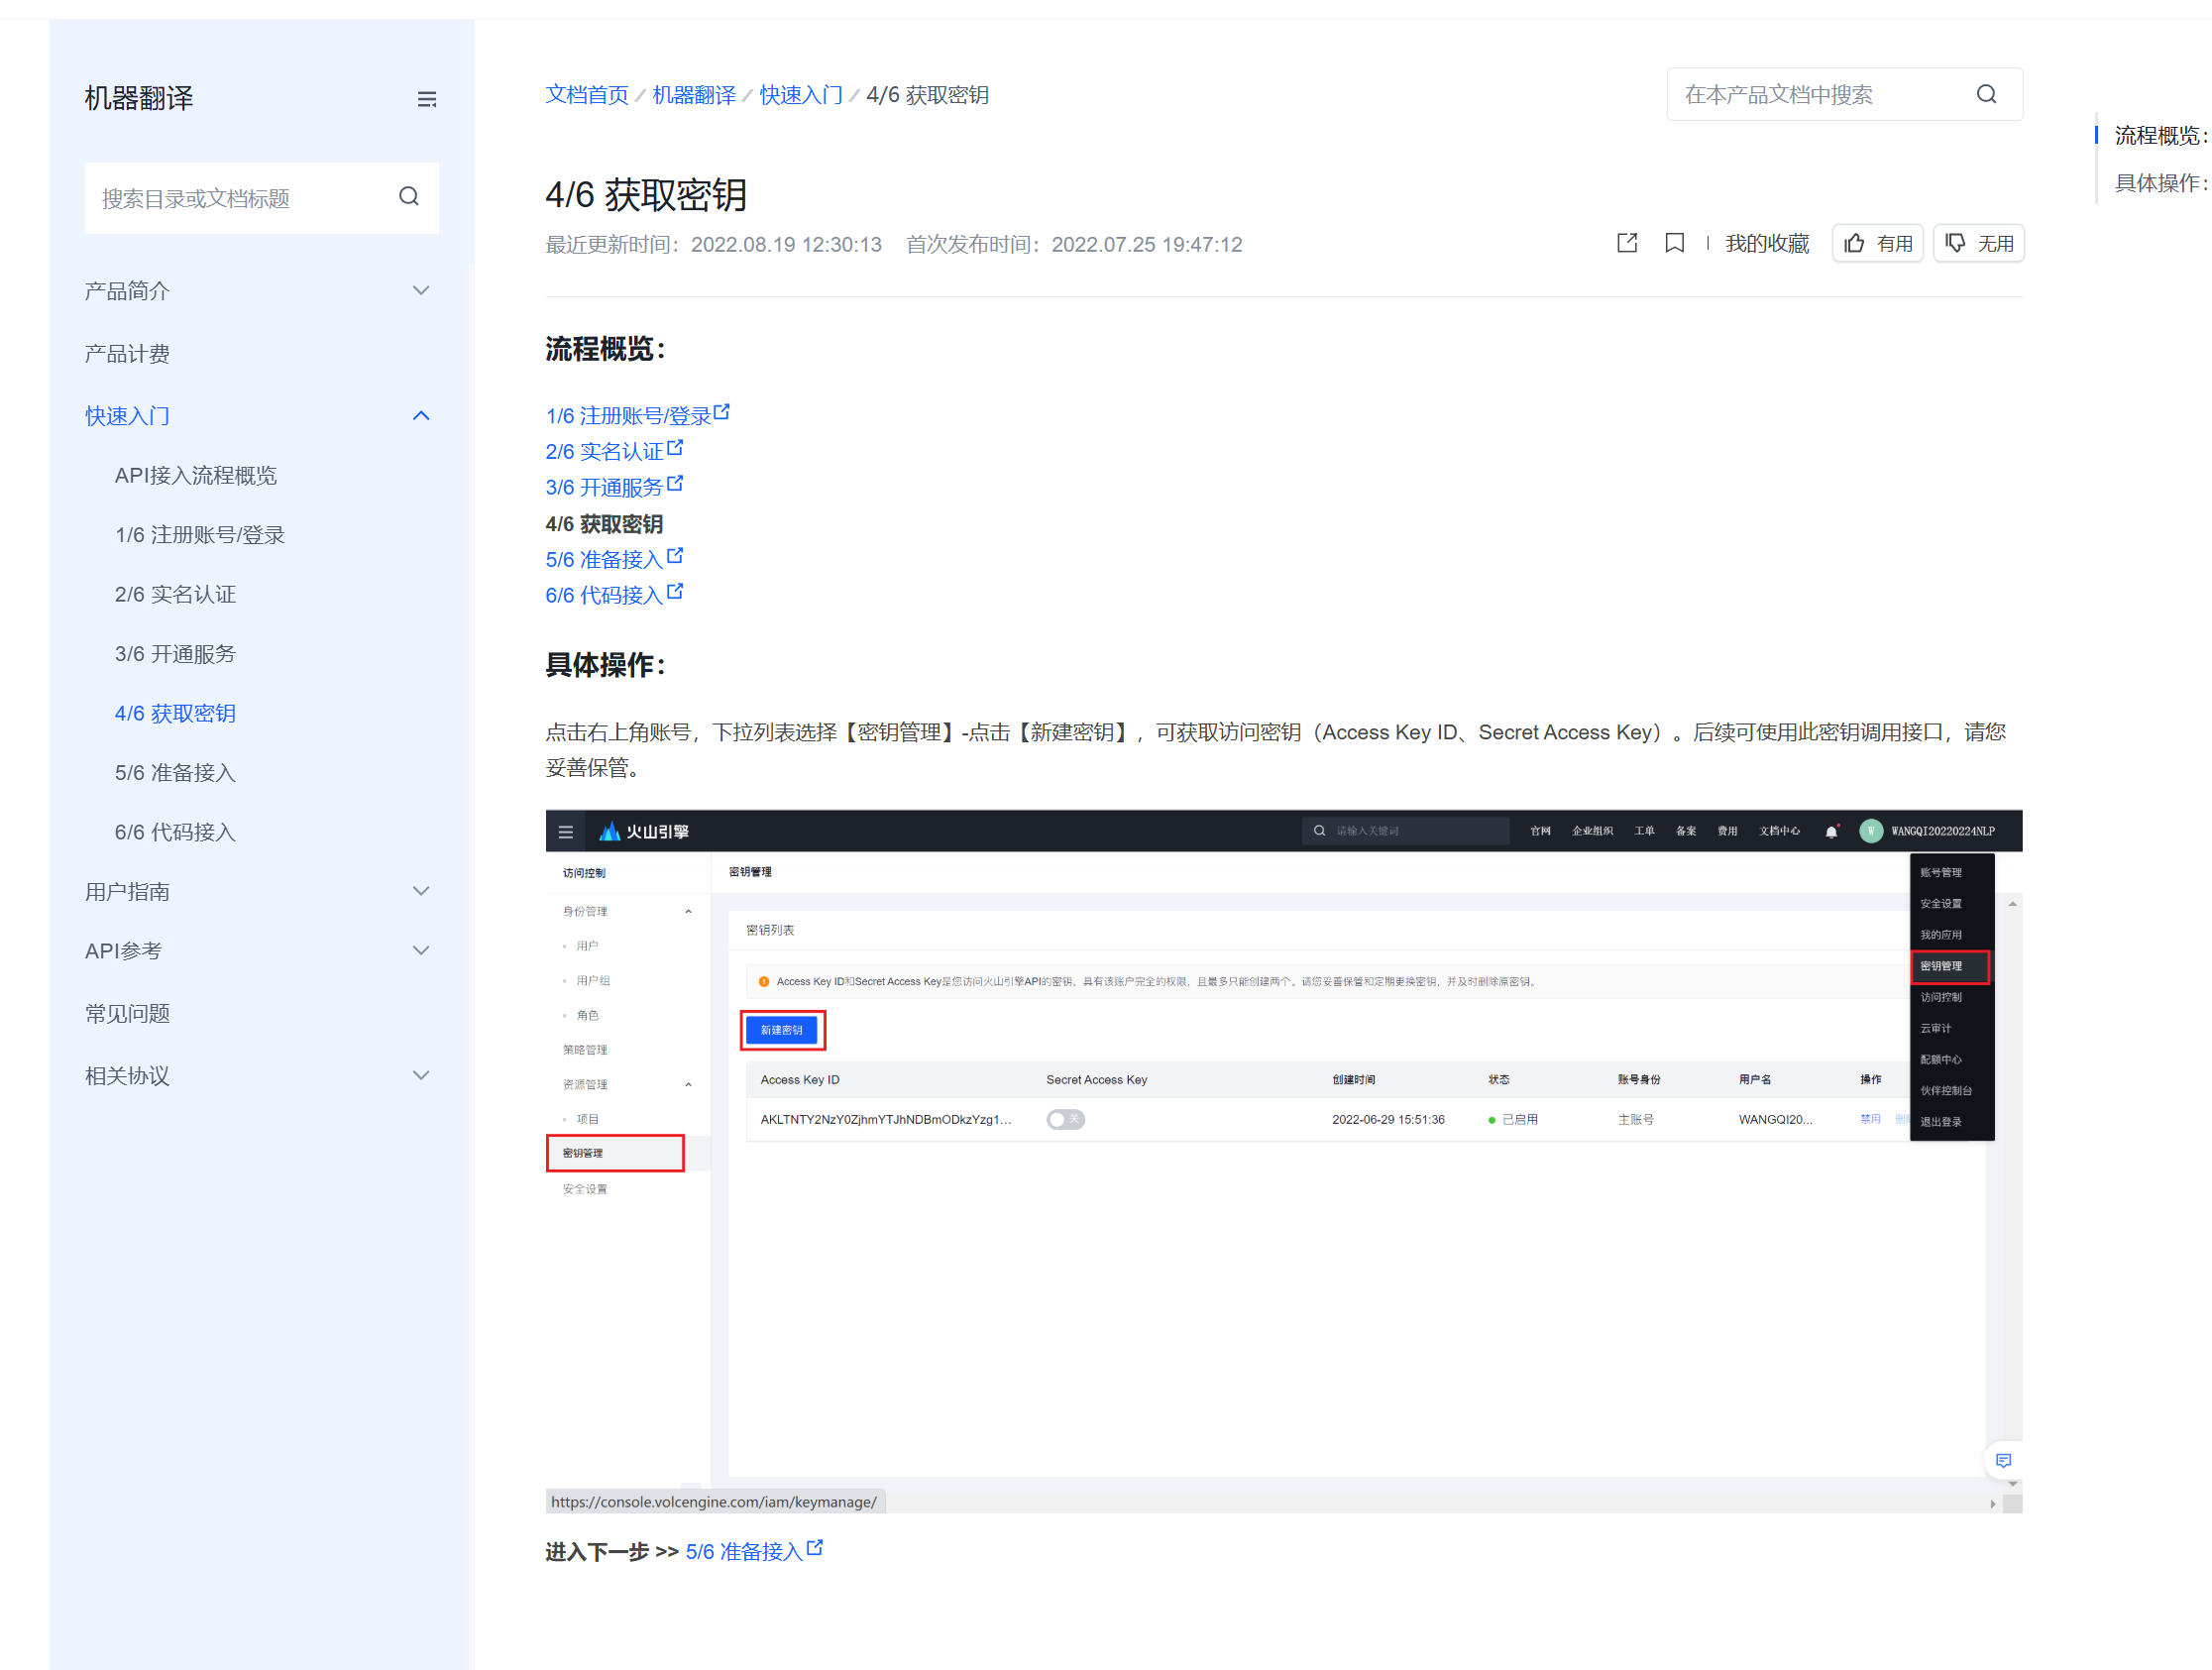Expand the 产品简介 section
Viewport: 2212px width, 1670px height.
tap(421, 291)
